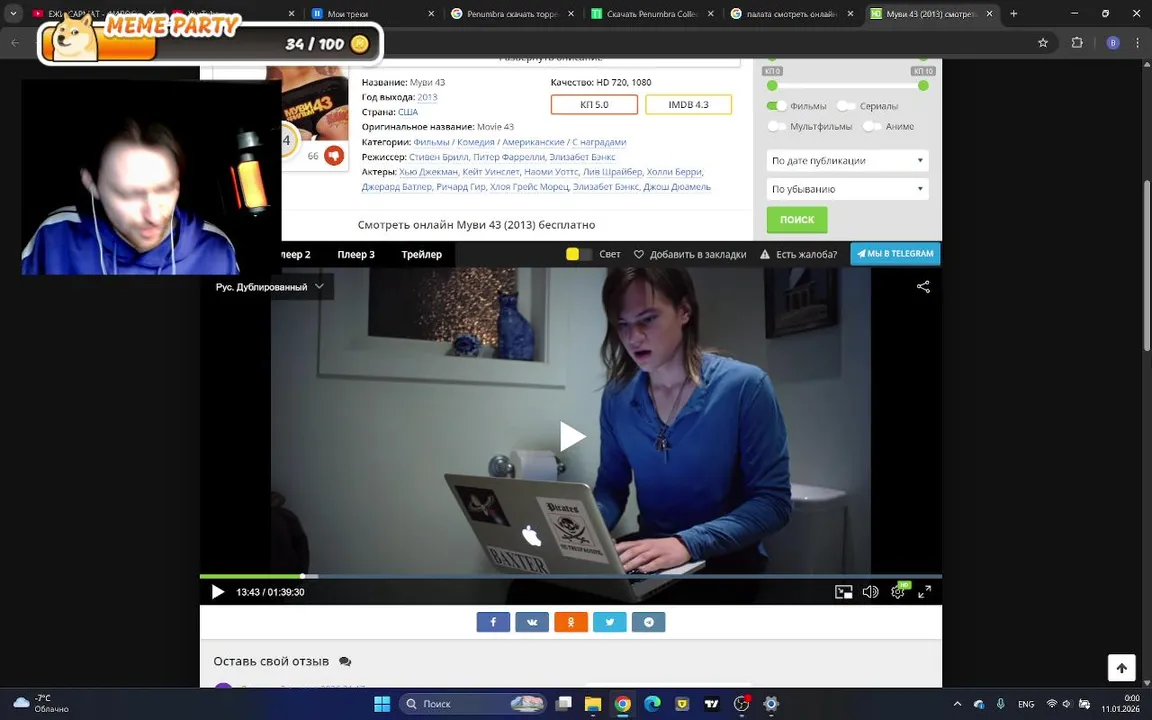Click the share icon on the video
The height and width of the screenshot is (720, 1152).
click(924, 287)
